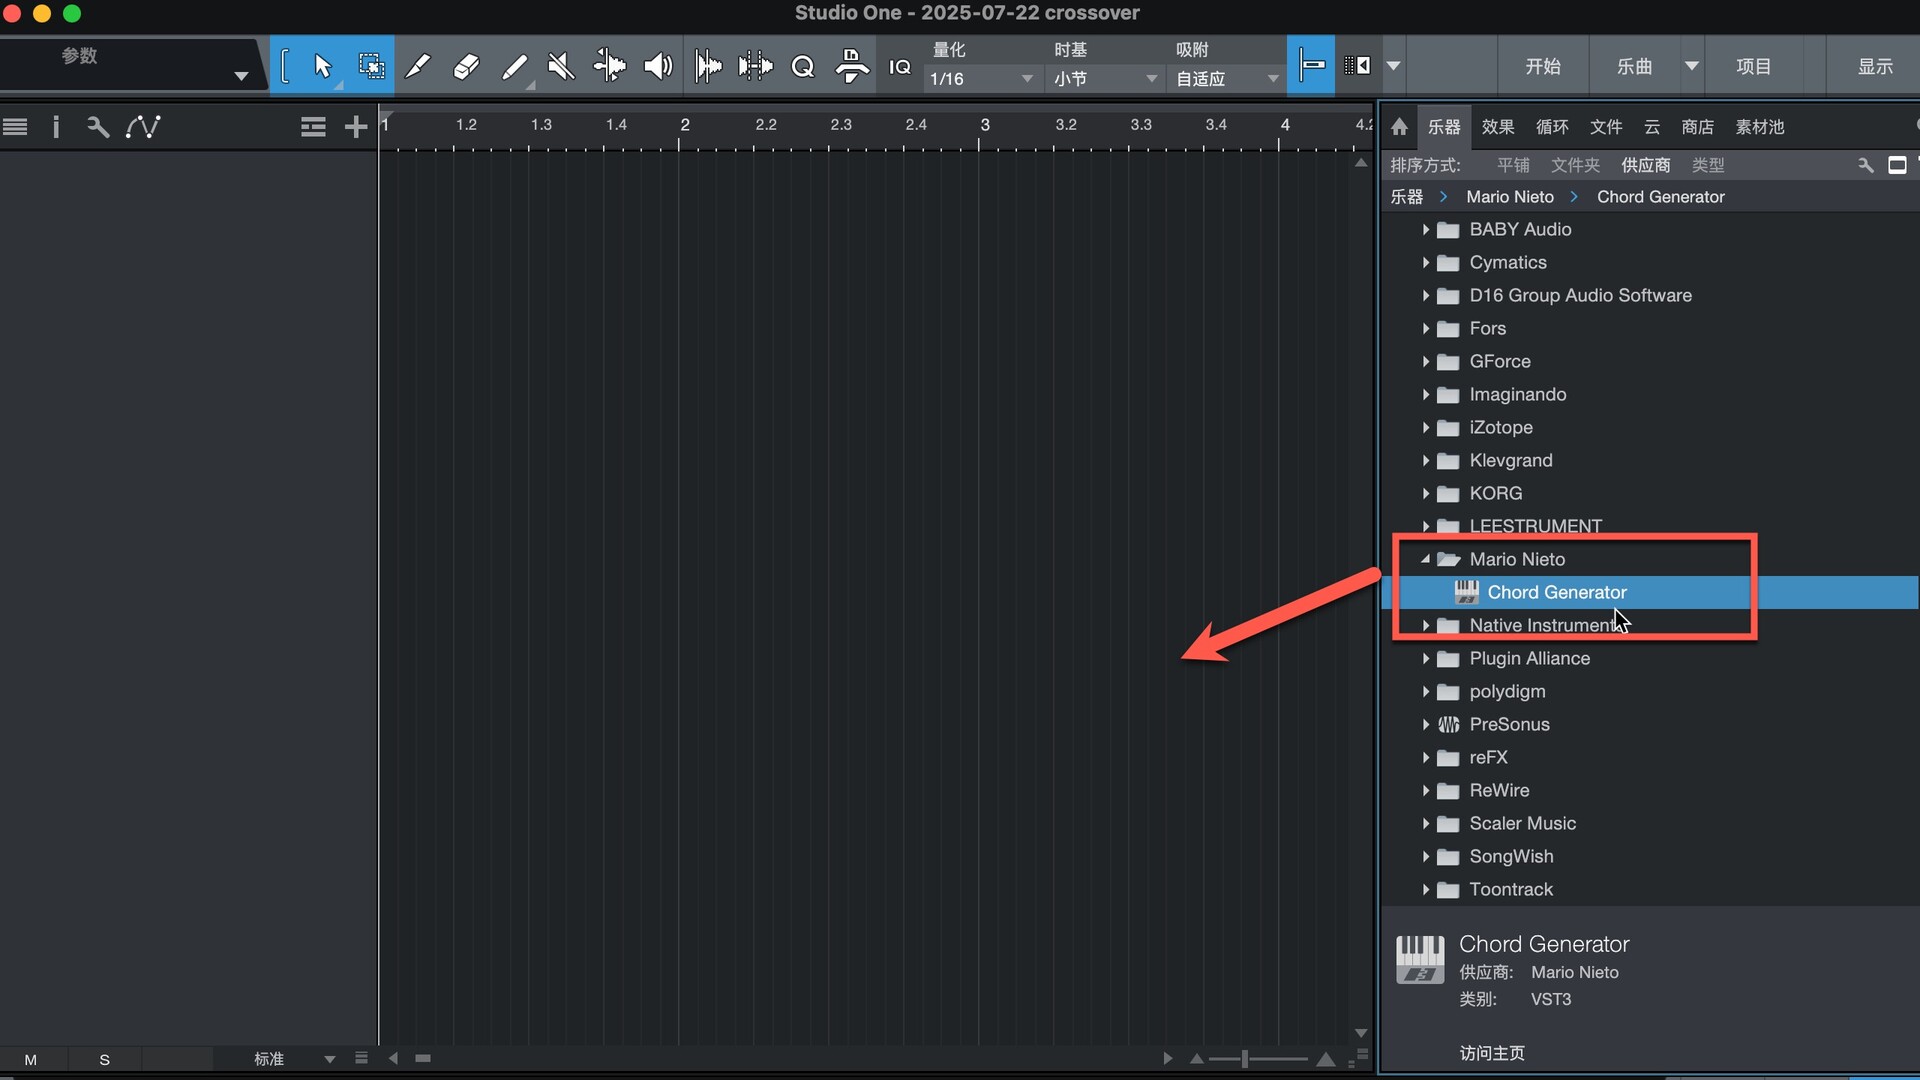Expand the Native Instruments folder
This screenshot has height=1080, width=1920.
pos(1425,626)
